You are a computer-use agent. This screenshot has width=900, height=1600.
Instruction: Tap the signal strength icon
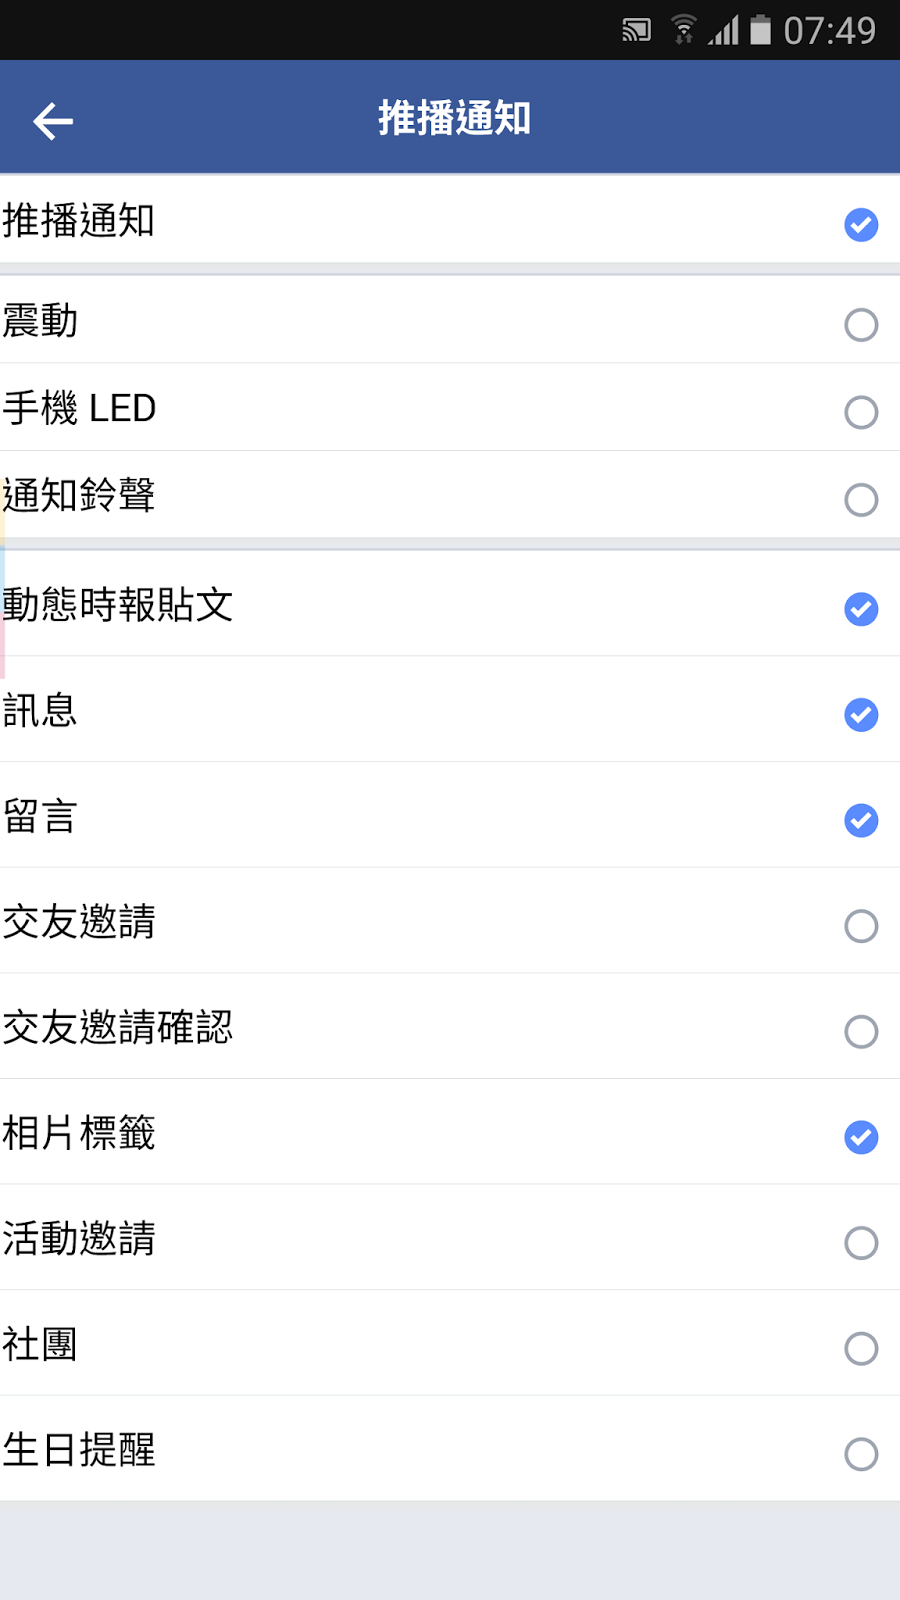tap(724, 31)
